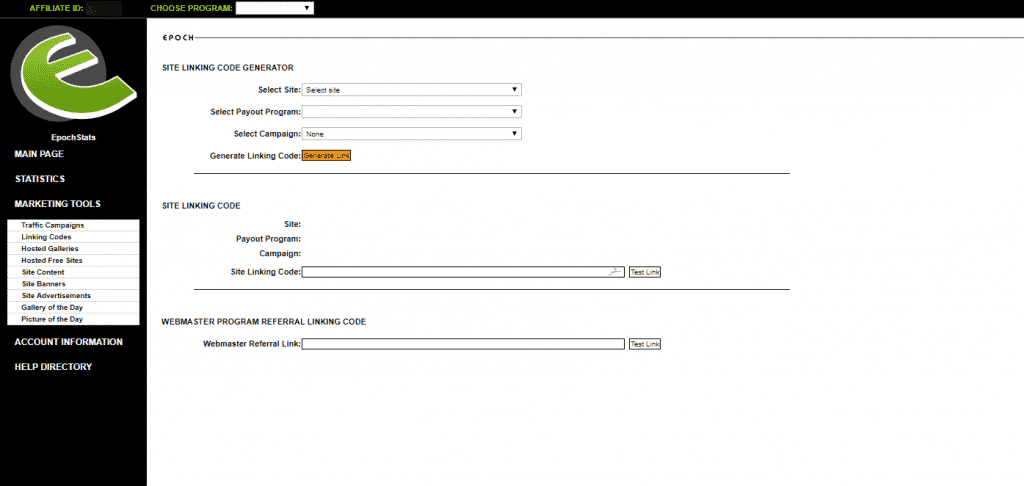Screen dimensions: 1024x486
Task: Open the Help Directory
Action: coord(53,367)
